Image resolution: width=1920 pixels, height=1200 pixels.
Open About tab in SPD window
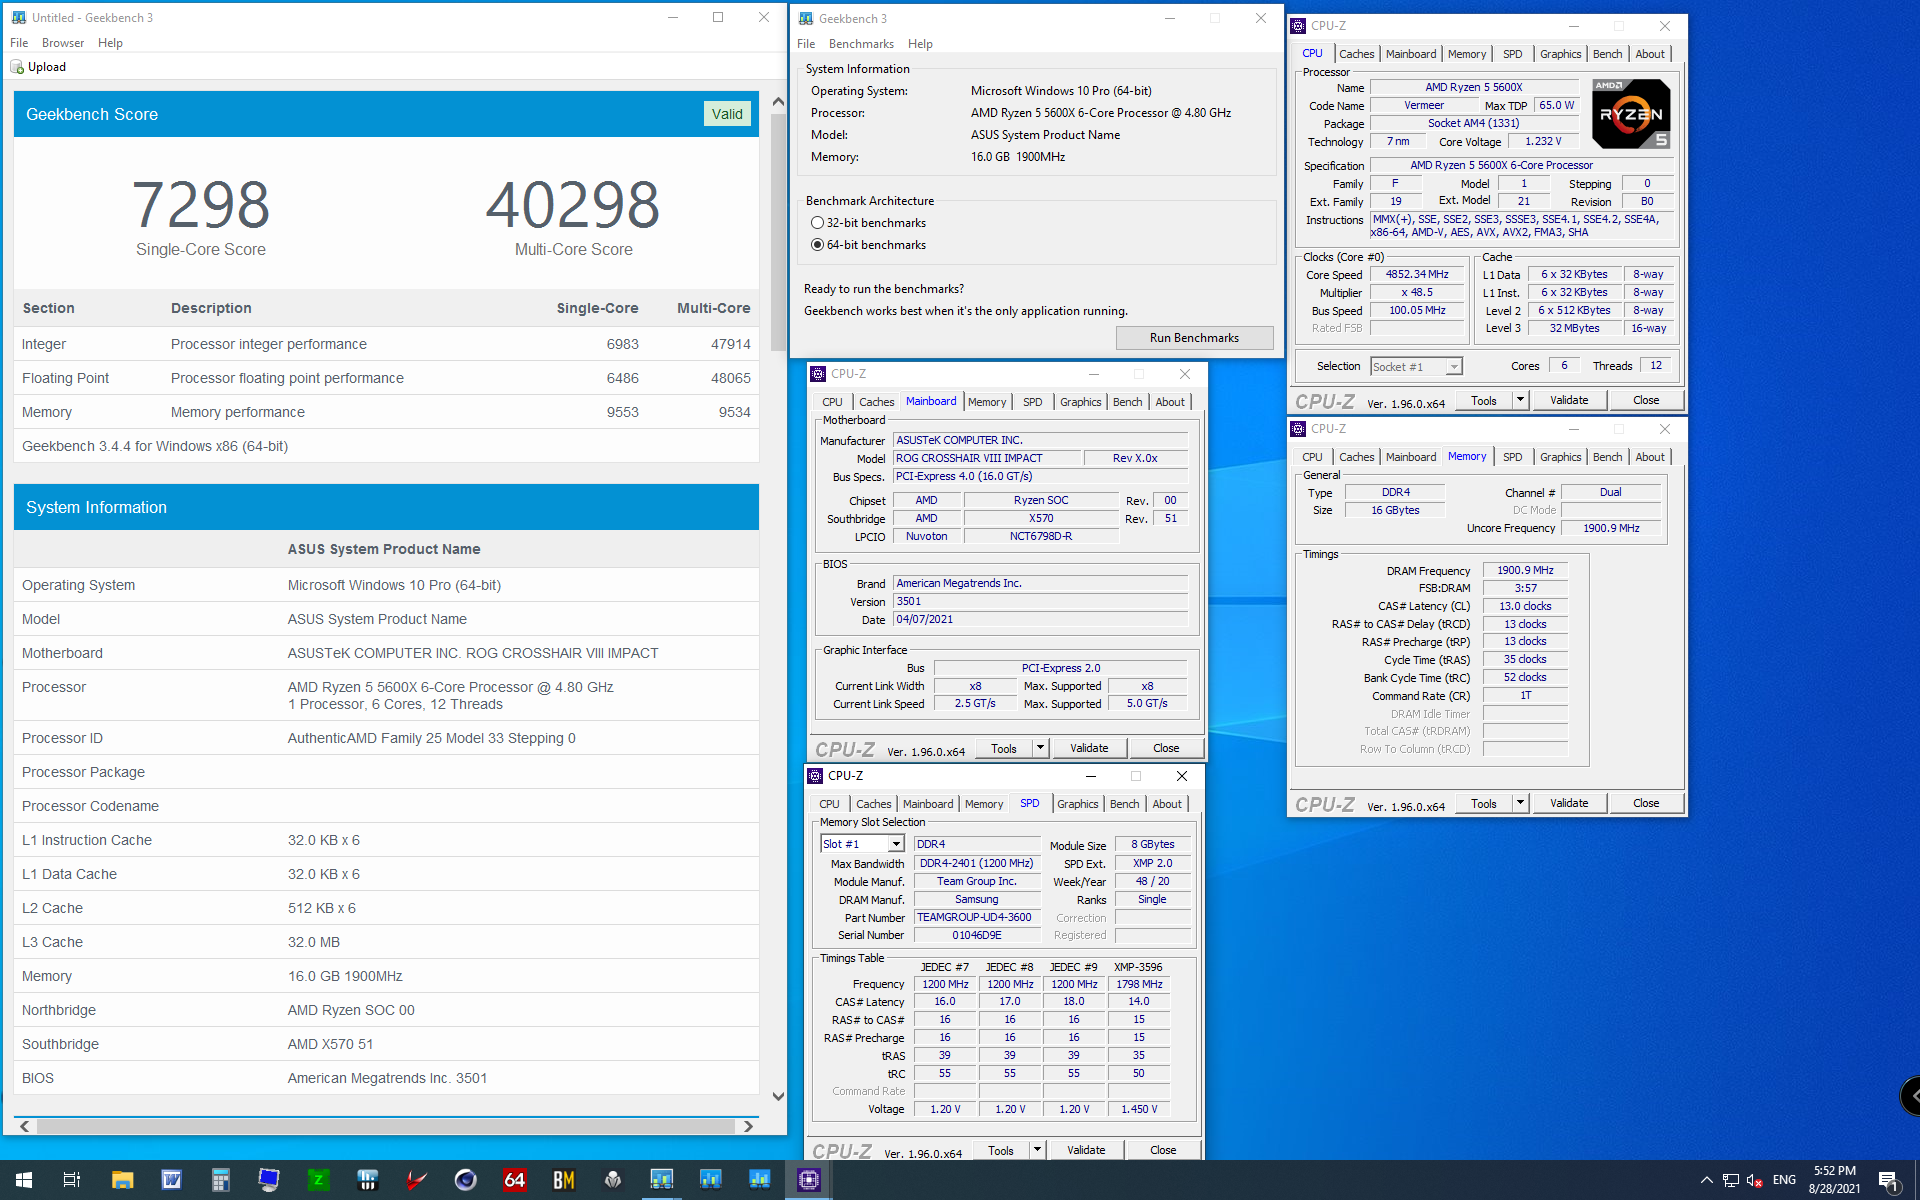click(1167, 804)
